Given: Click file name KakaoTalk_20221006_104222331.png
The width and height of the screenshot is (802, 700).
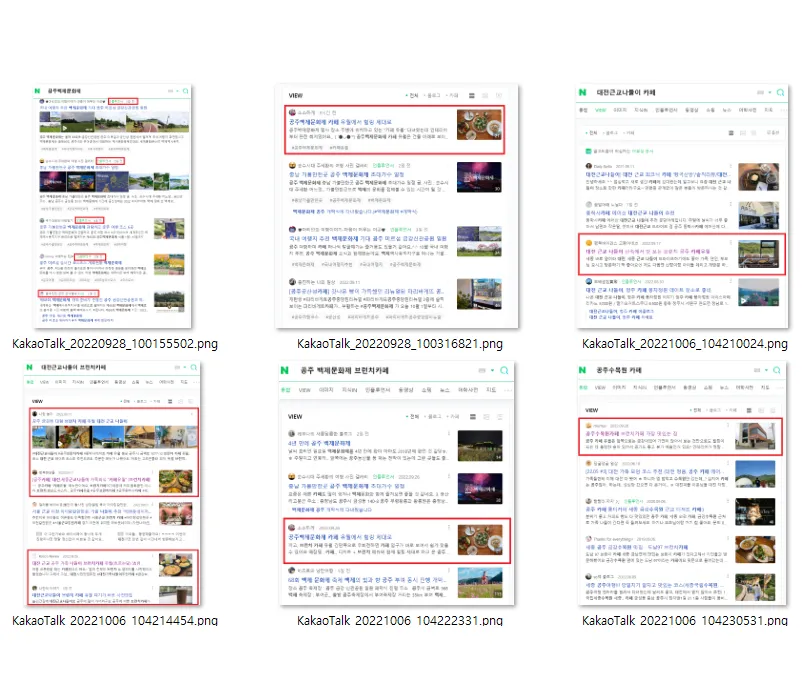Looking at the screenshot, I should 400,620.
